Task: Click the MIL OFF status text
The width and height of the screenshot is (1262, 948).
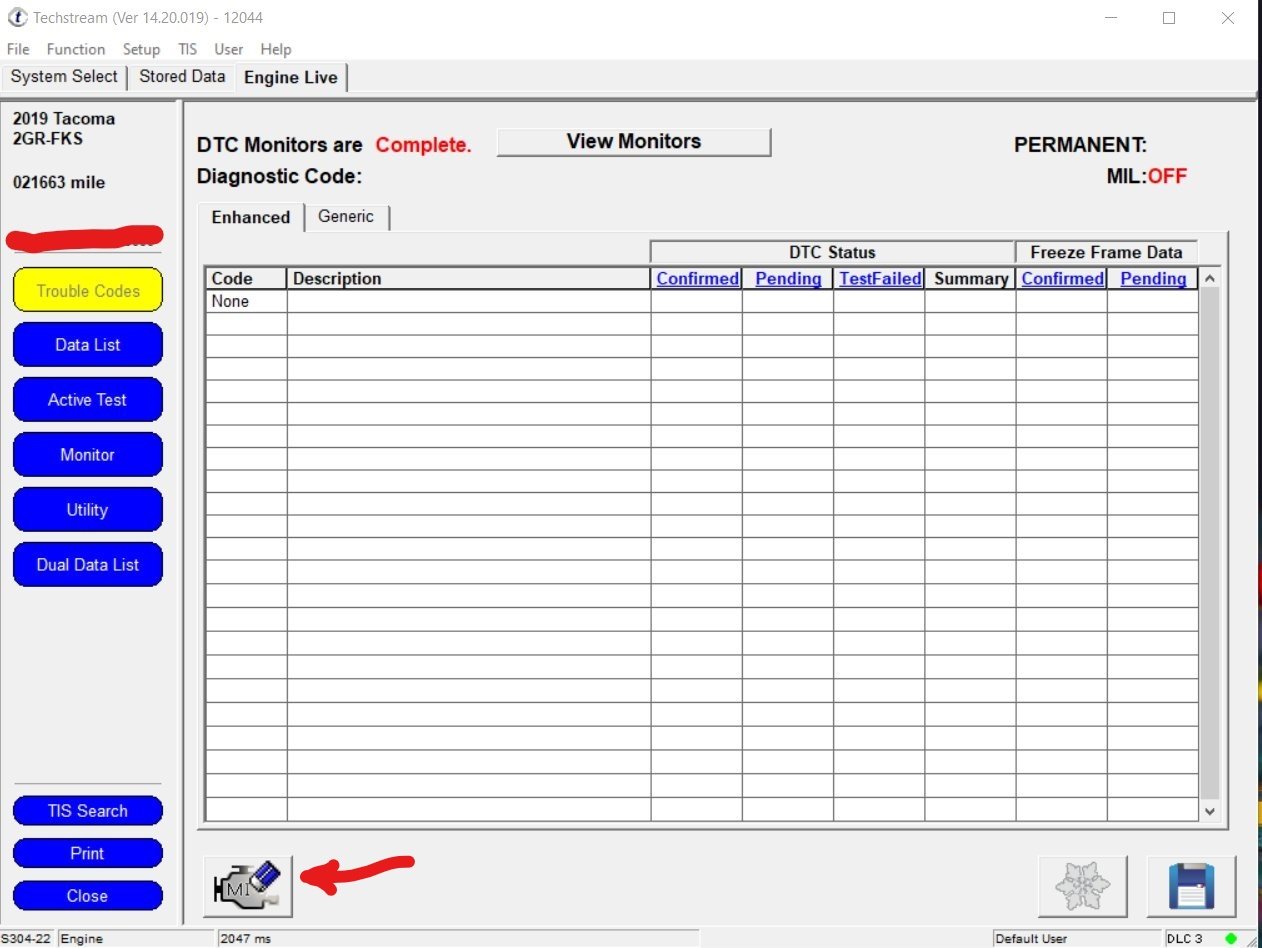Action: (1147, 177)
